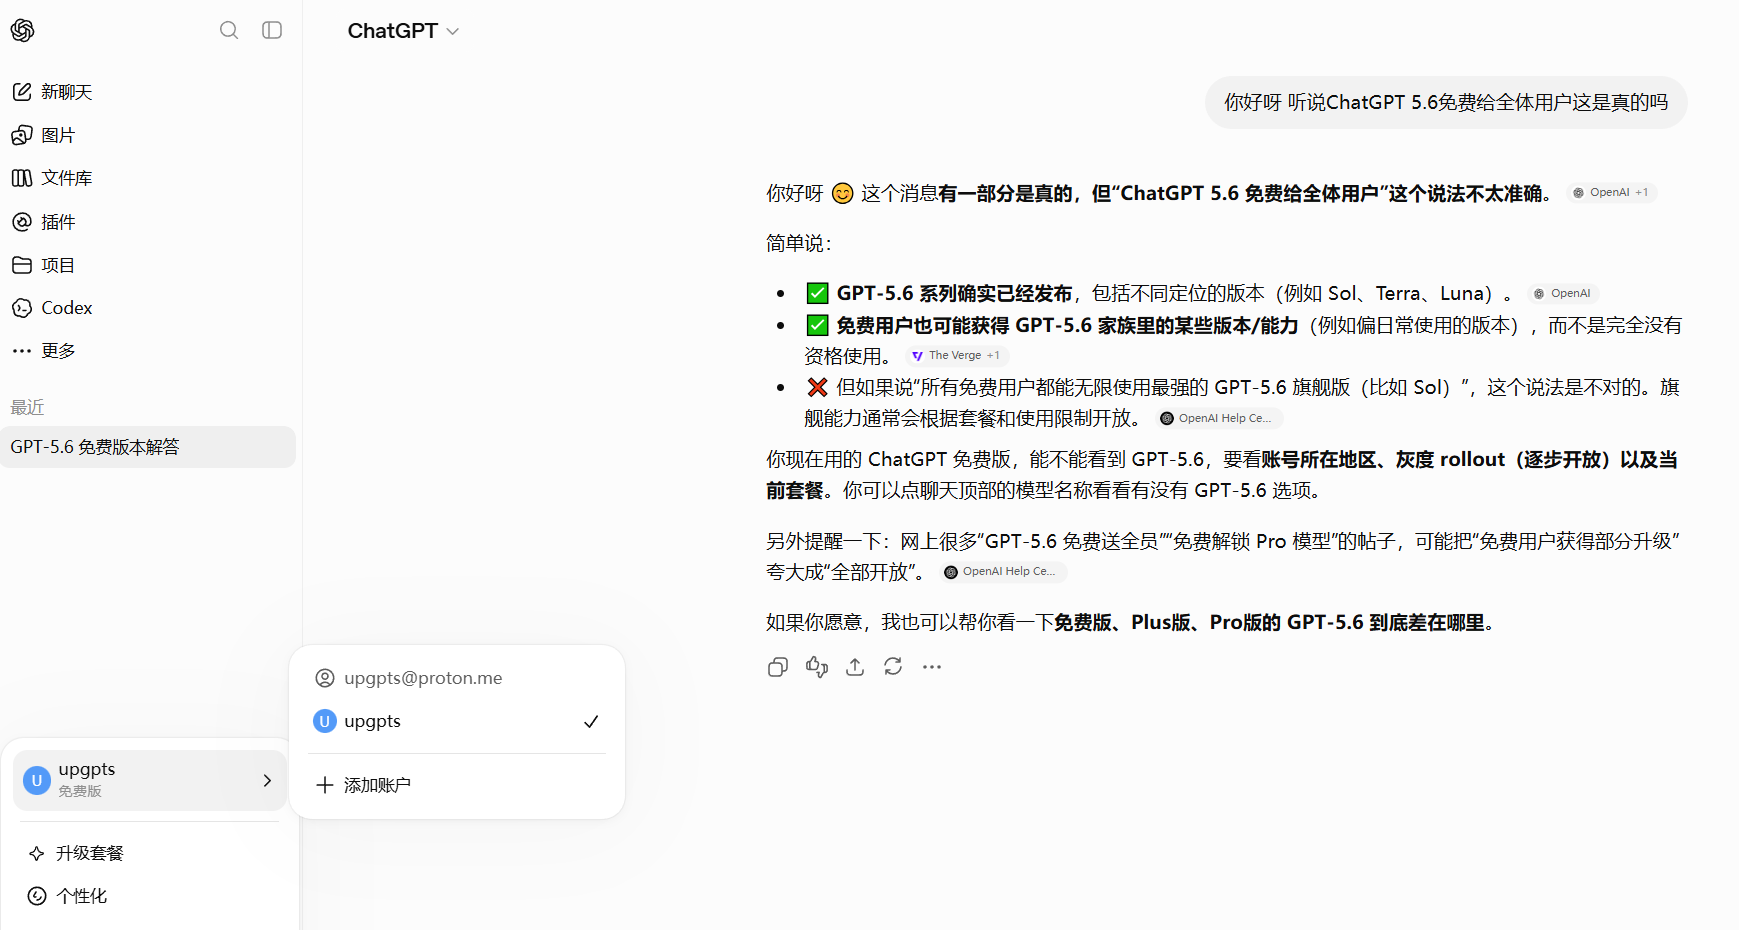Open the OpenAI citation after Luna sentence
The height and width of the screenshot is (930, 1739).
click(x=1563, y=294)
